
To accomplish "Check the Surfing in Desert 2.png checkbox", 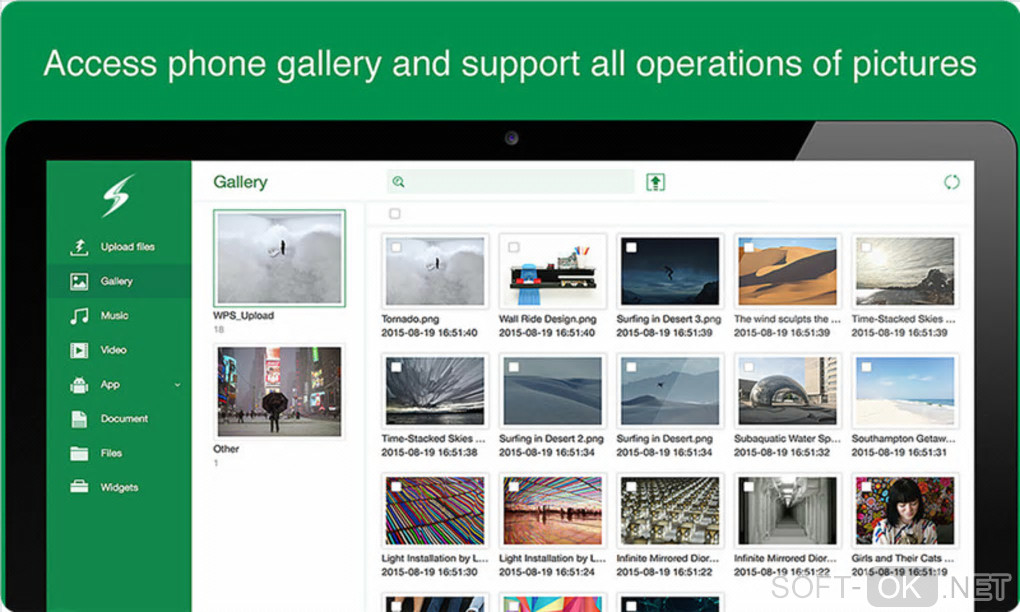I will point(514,367).
